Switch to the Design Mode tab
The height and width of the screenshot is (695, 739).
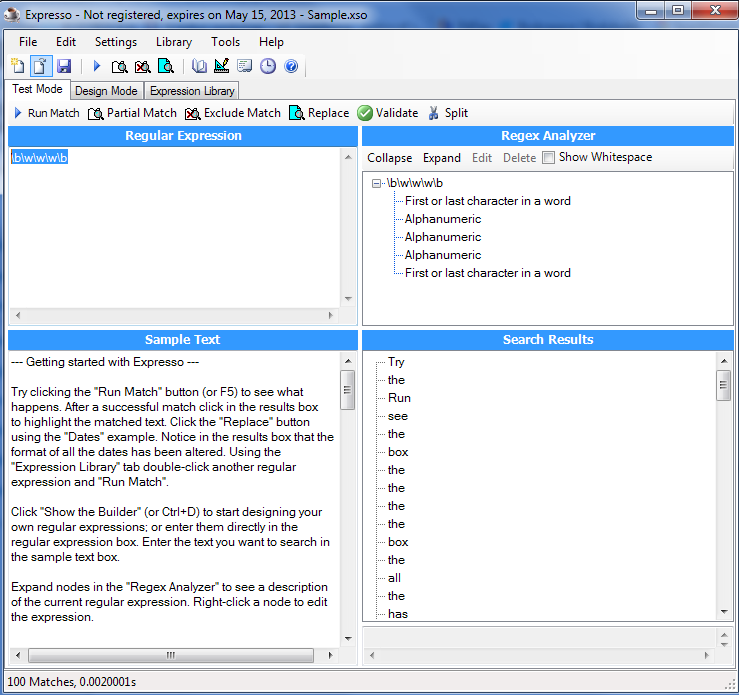click(106, 91)
